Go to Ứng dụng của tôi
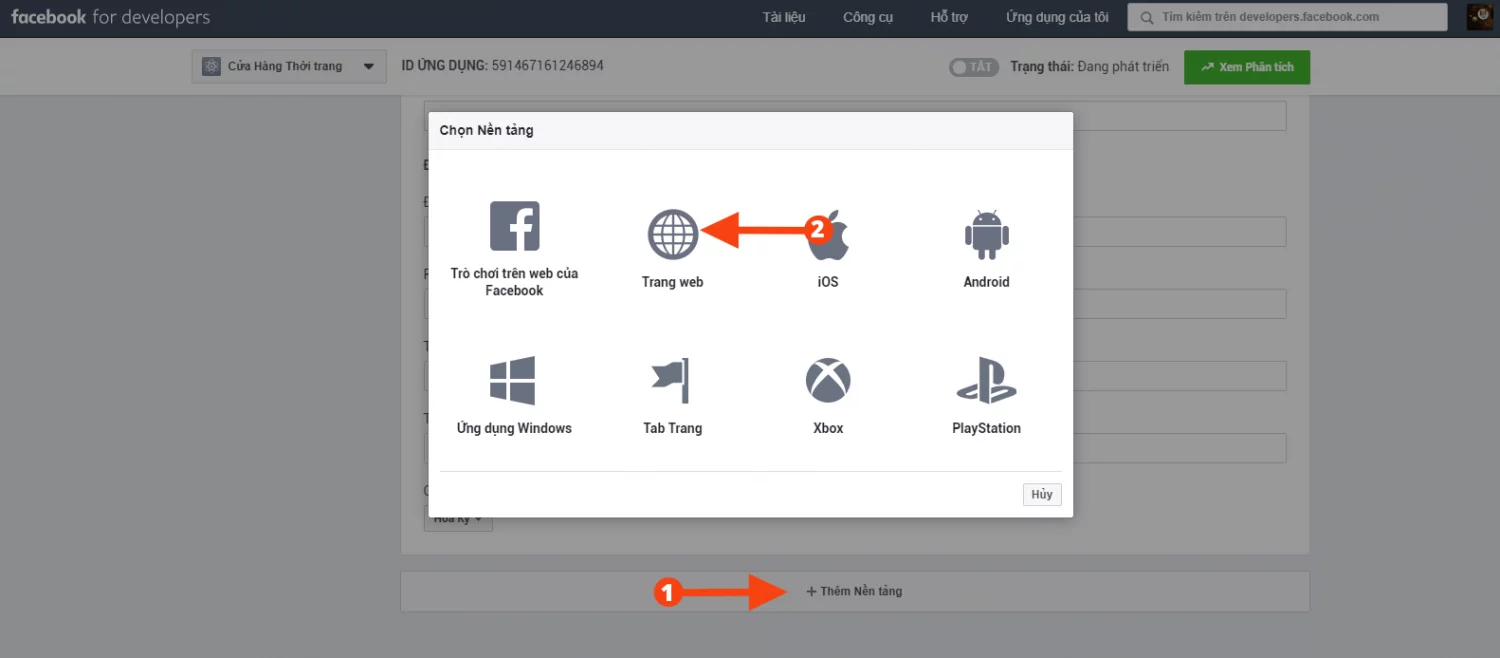 point(1057,17)
